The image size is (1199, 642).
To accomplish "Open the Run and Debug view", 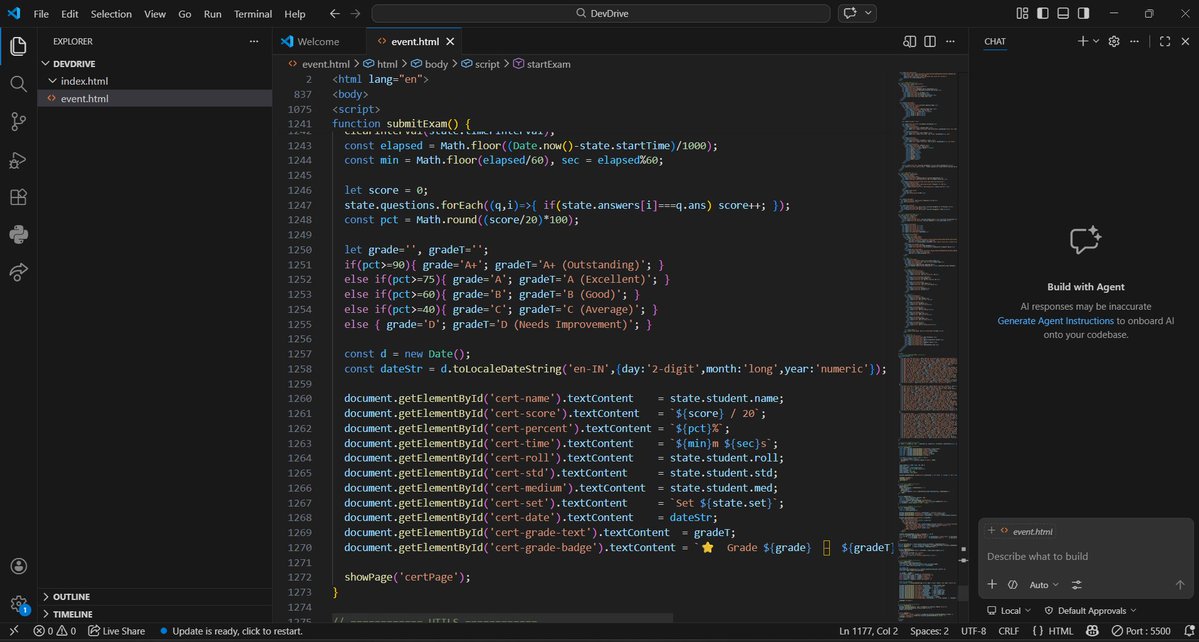I will [x=18, y=159].
